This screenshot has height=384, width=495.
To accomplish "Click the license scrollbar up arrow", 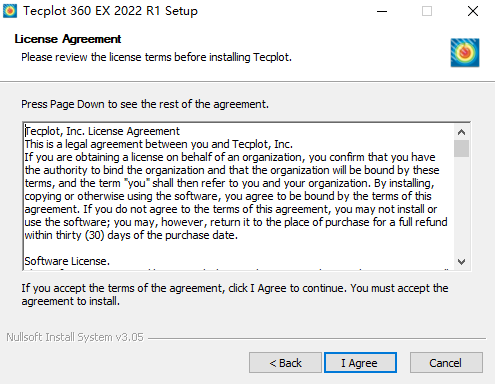I will click(x=461, y=132).
